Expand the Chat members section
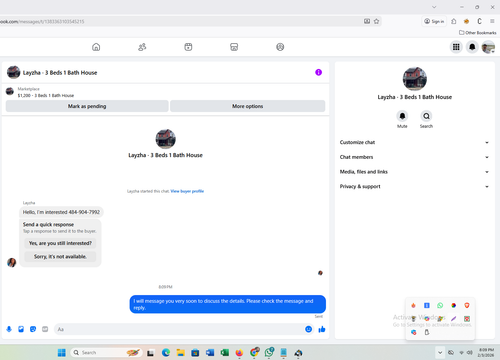Viewport: 500px width, 360px height. tap(414, 157)
